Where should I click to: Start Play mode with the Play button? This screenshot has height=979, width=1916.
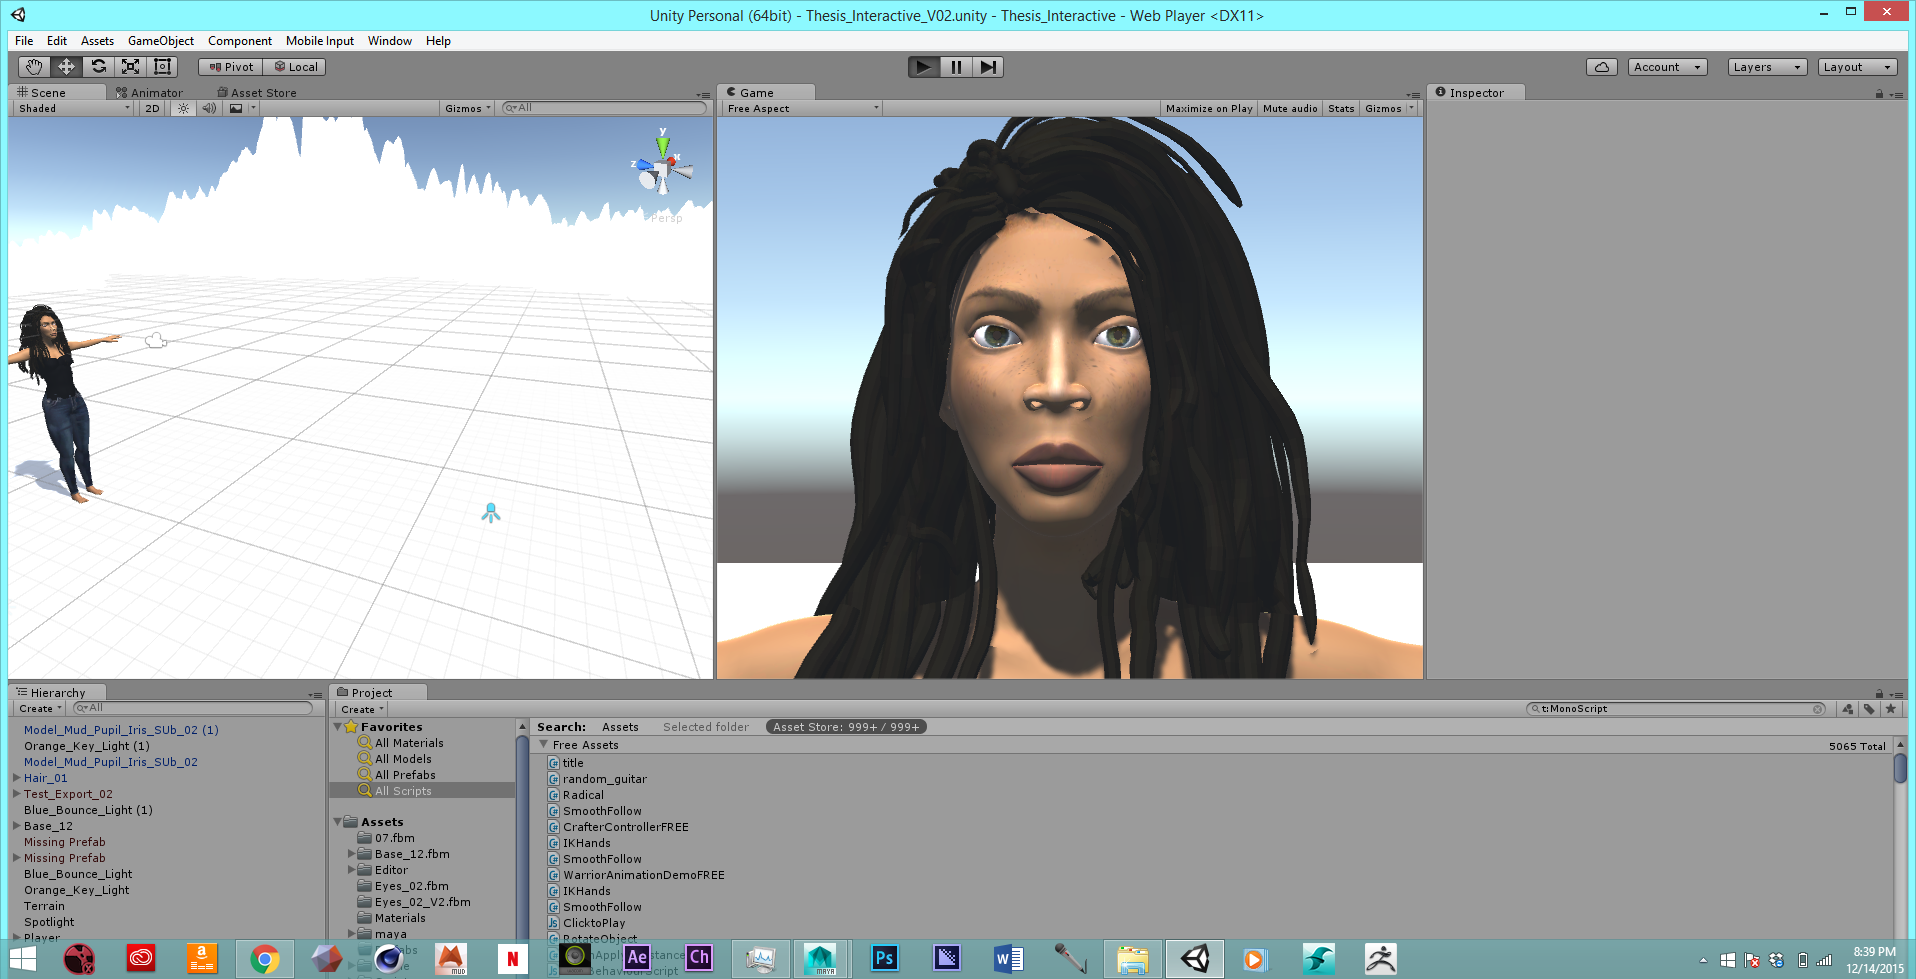pos(923,67)
